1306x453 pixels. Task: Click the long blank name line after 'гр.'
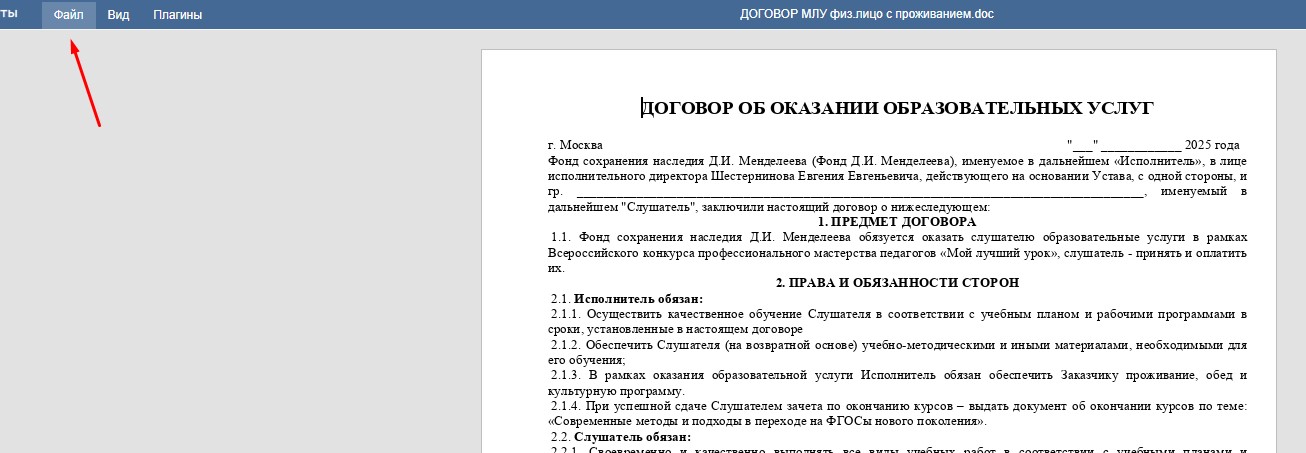click(x=860, y=192)
